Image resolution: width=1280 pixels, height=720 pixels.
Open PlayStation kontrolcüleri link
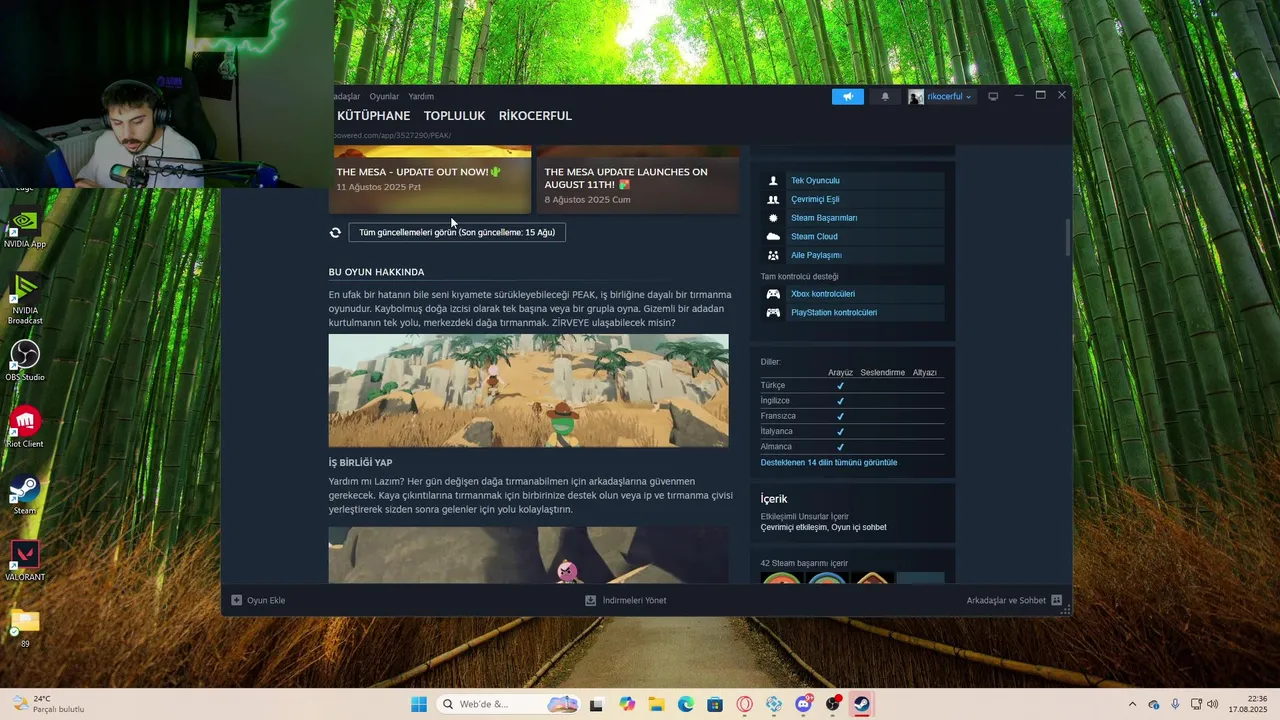point(834,313)
